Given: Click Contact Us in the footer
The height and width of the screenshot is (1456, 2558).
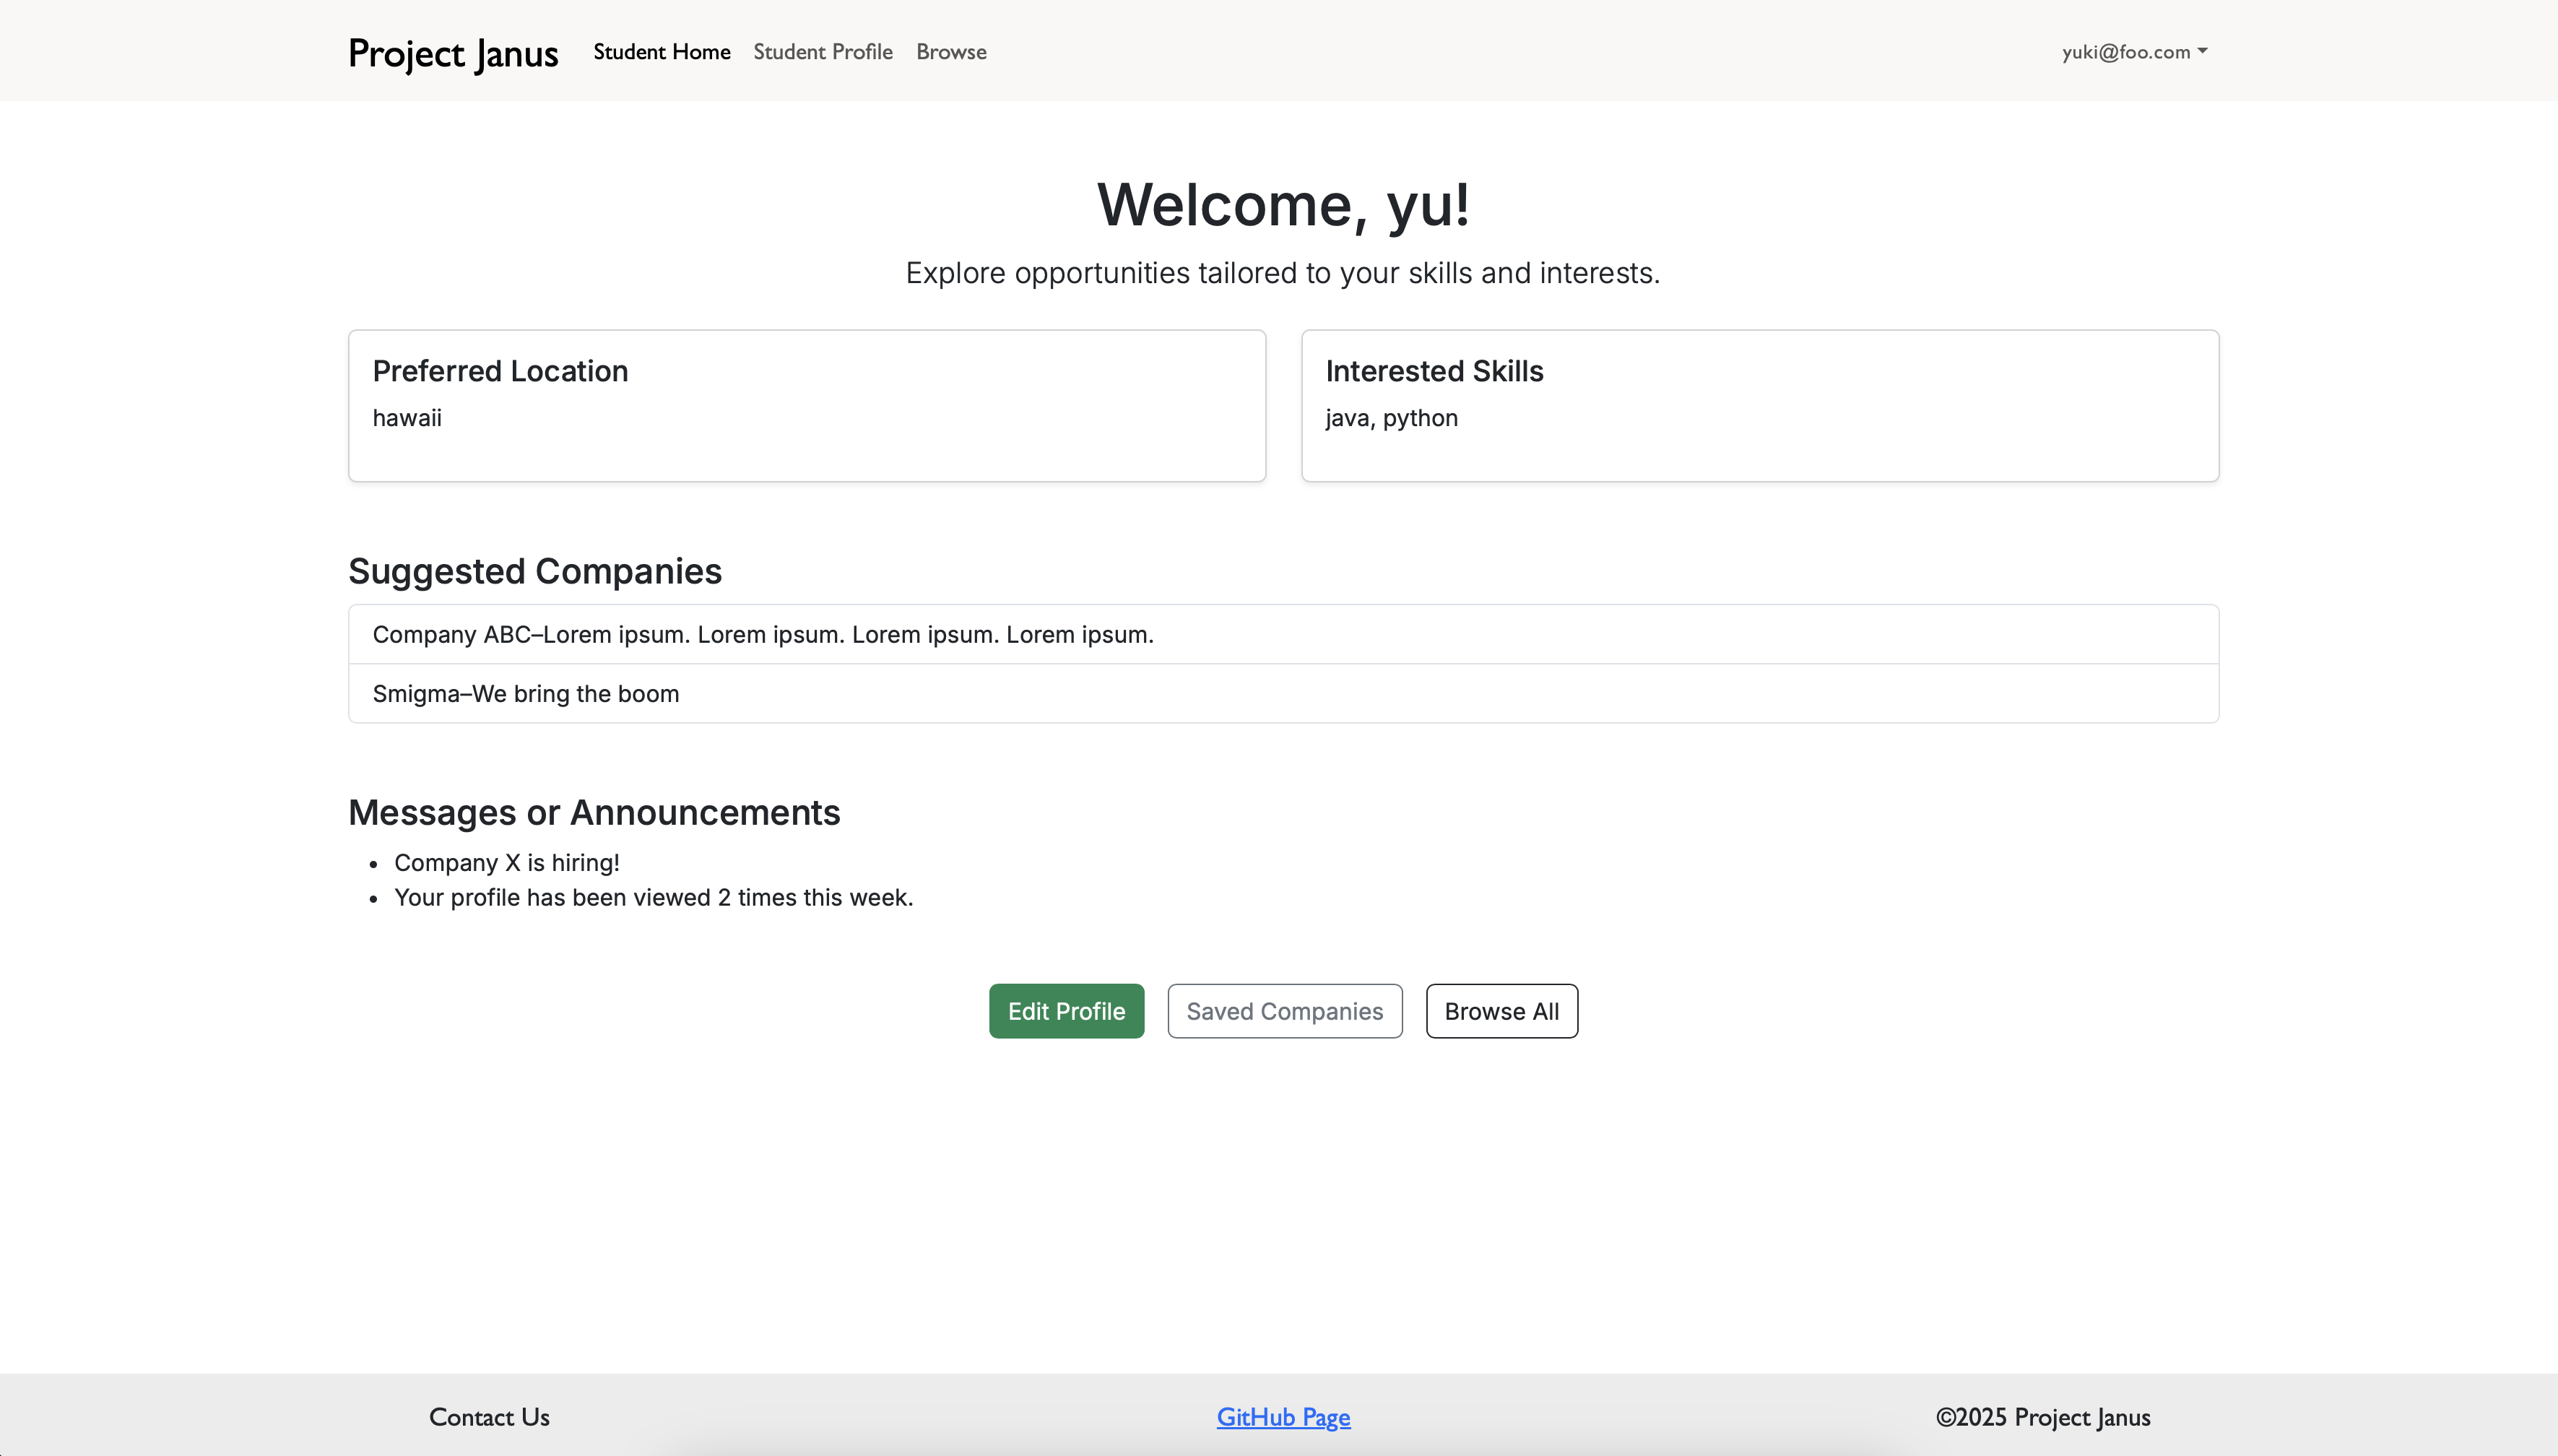Looking at the screenshot, I should [489, 1417].
